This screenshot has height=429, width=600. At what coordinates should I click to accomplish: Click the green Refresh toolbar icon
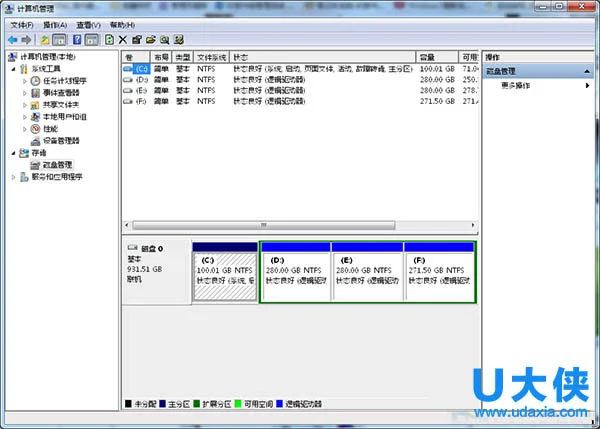coord(109,39)
